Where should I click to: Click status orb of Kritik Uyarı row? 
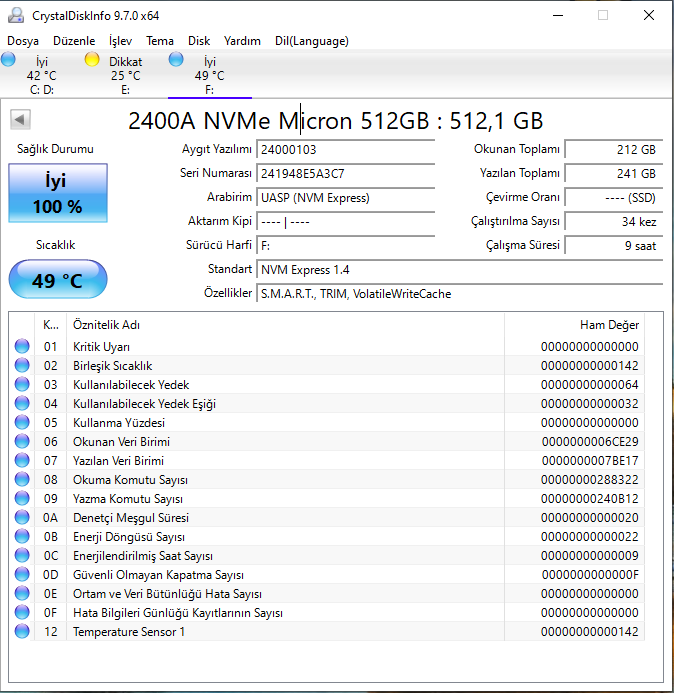22,346
